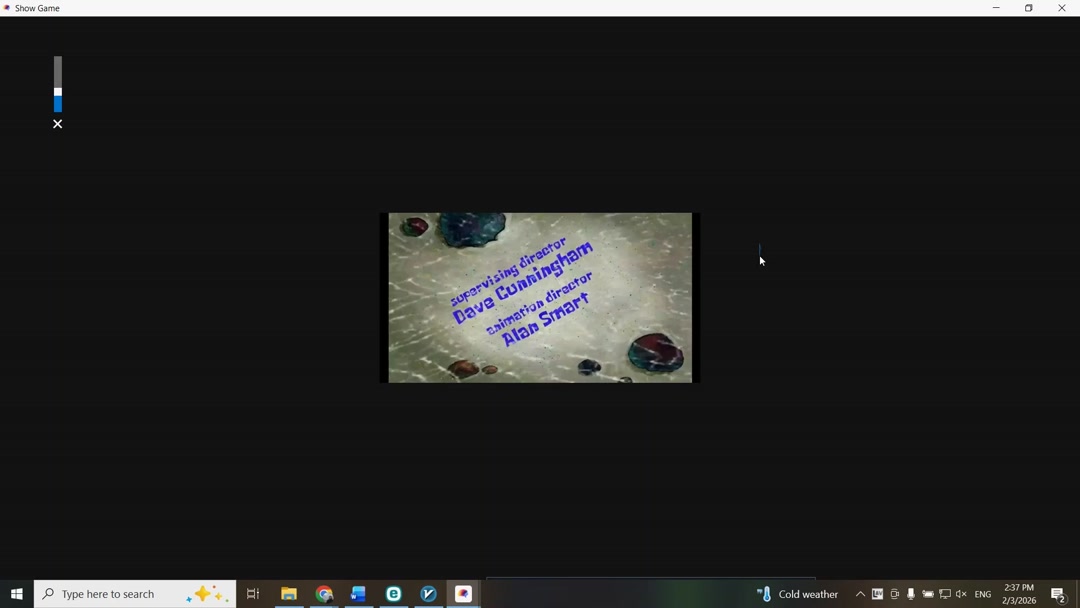Screen dimensions: 1080x608
Task: Click the first tray icon after chevron
Action: coord(877,594)
